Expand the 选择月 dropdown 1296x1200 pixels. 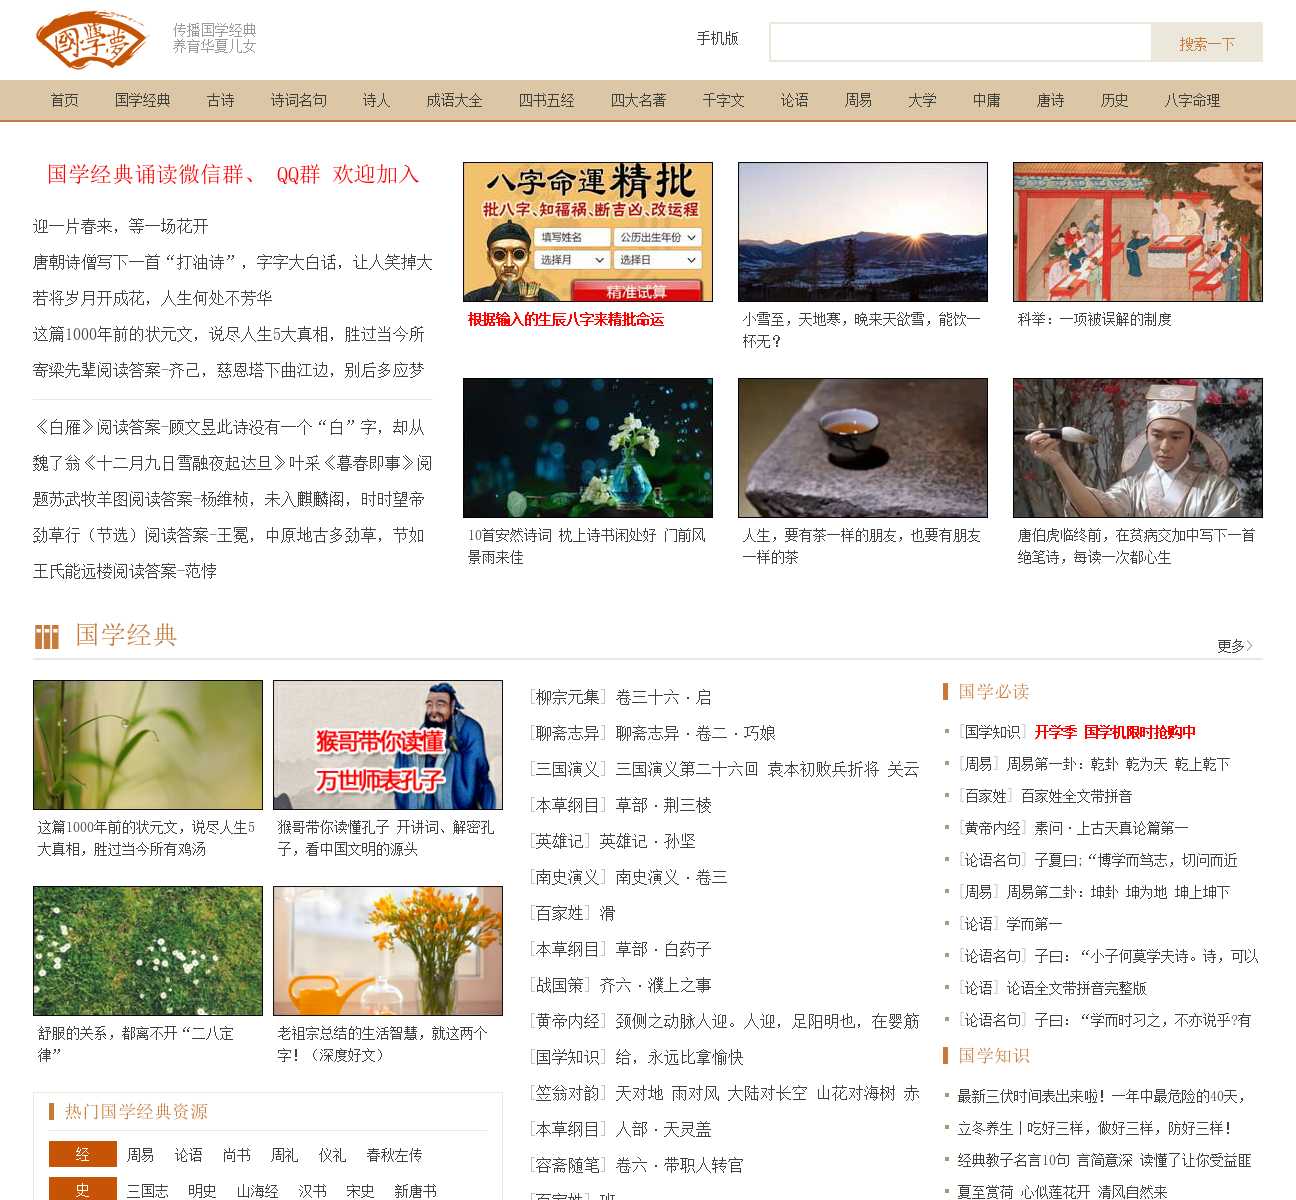[x=570, y=259]
